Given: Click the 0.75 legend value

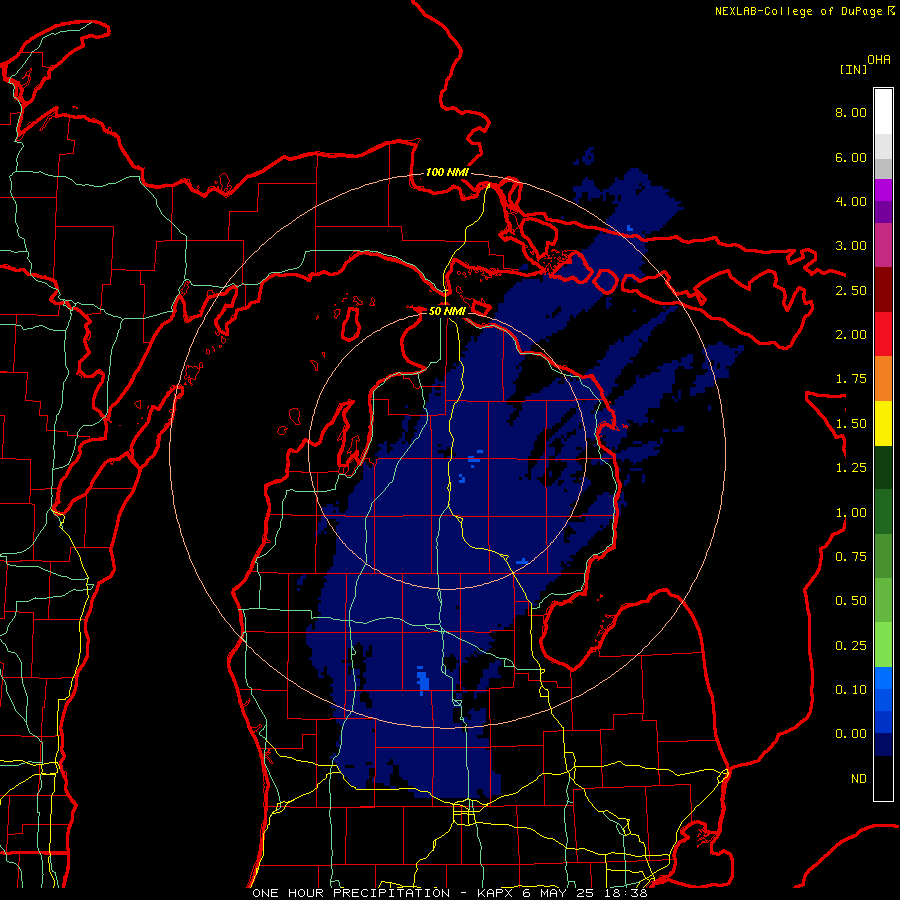Looking at the screenshot, I should click(851, 557).
